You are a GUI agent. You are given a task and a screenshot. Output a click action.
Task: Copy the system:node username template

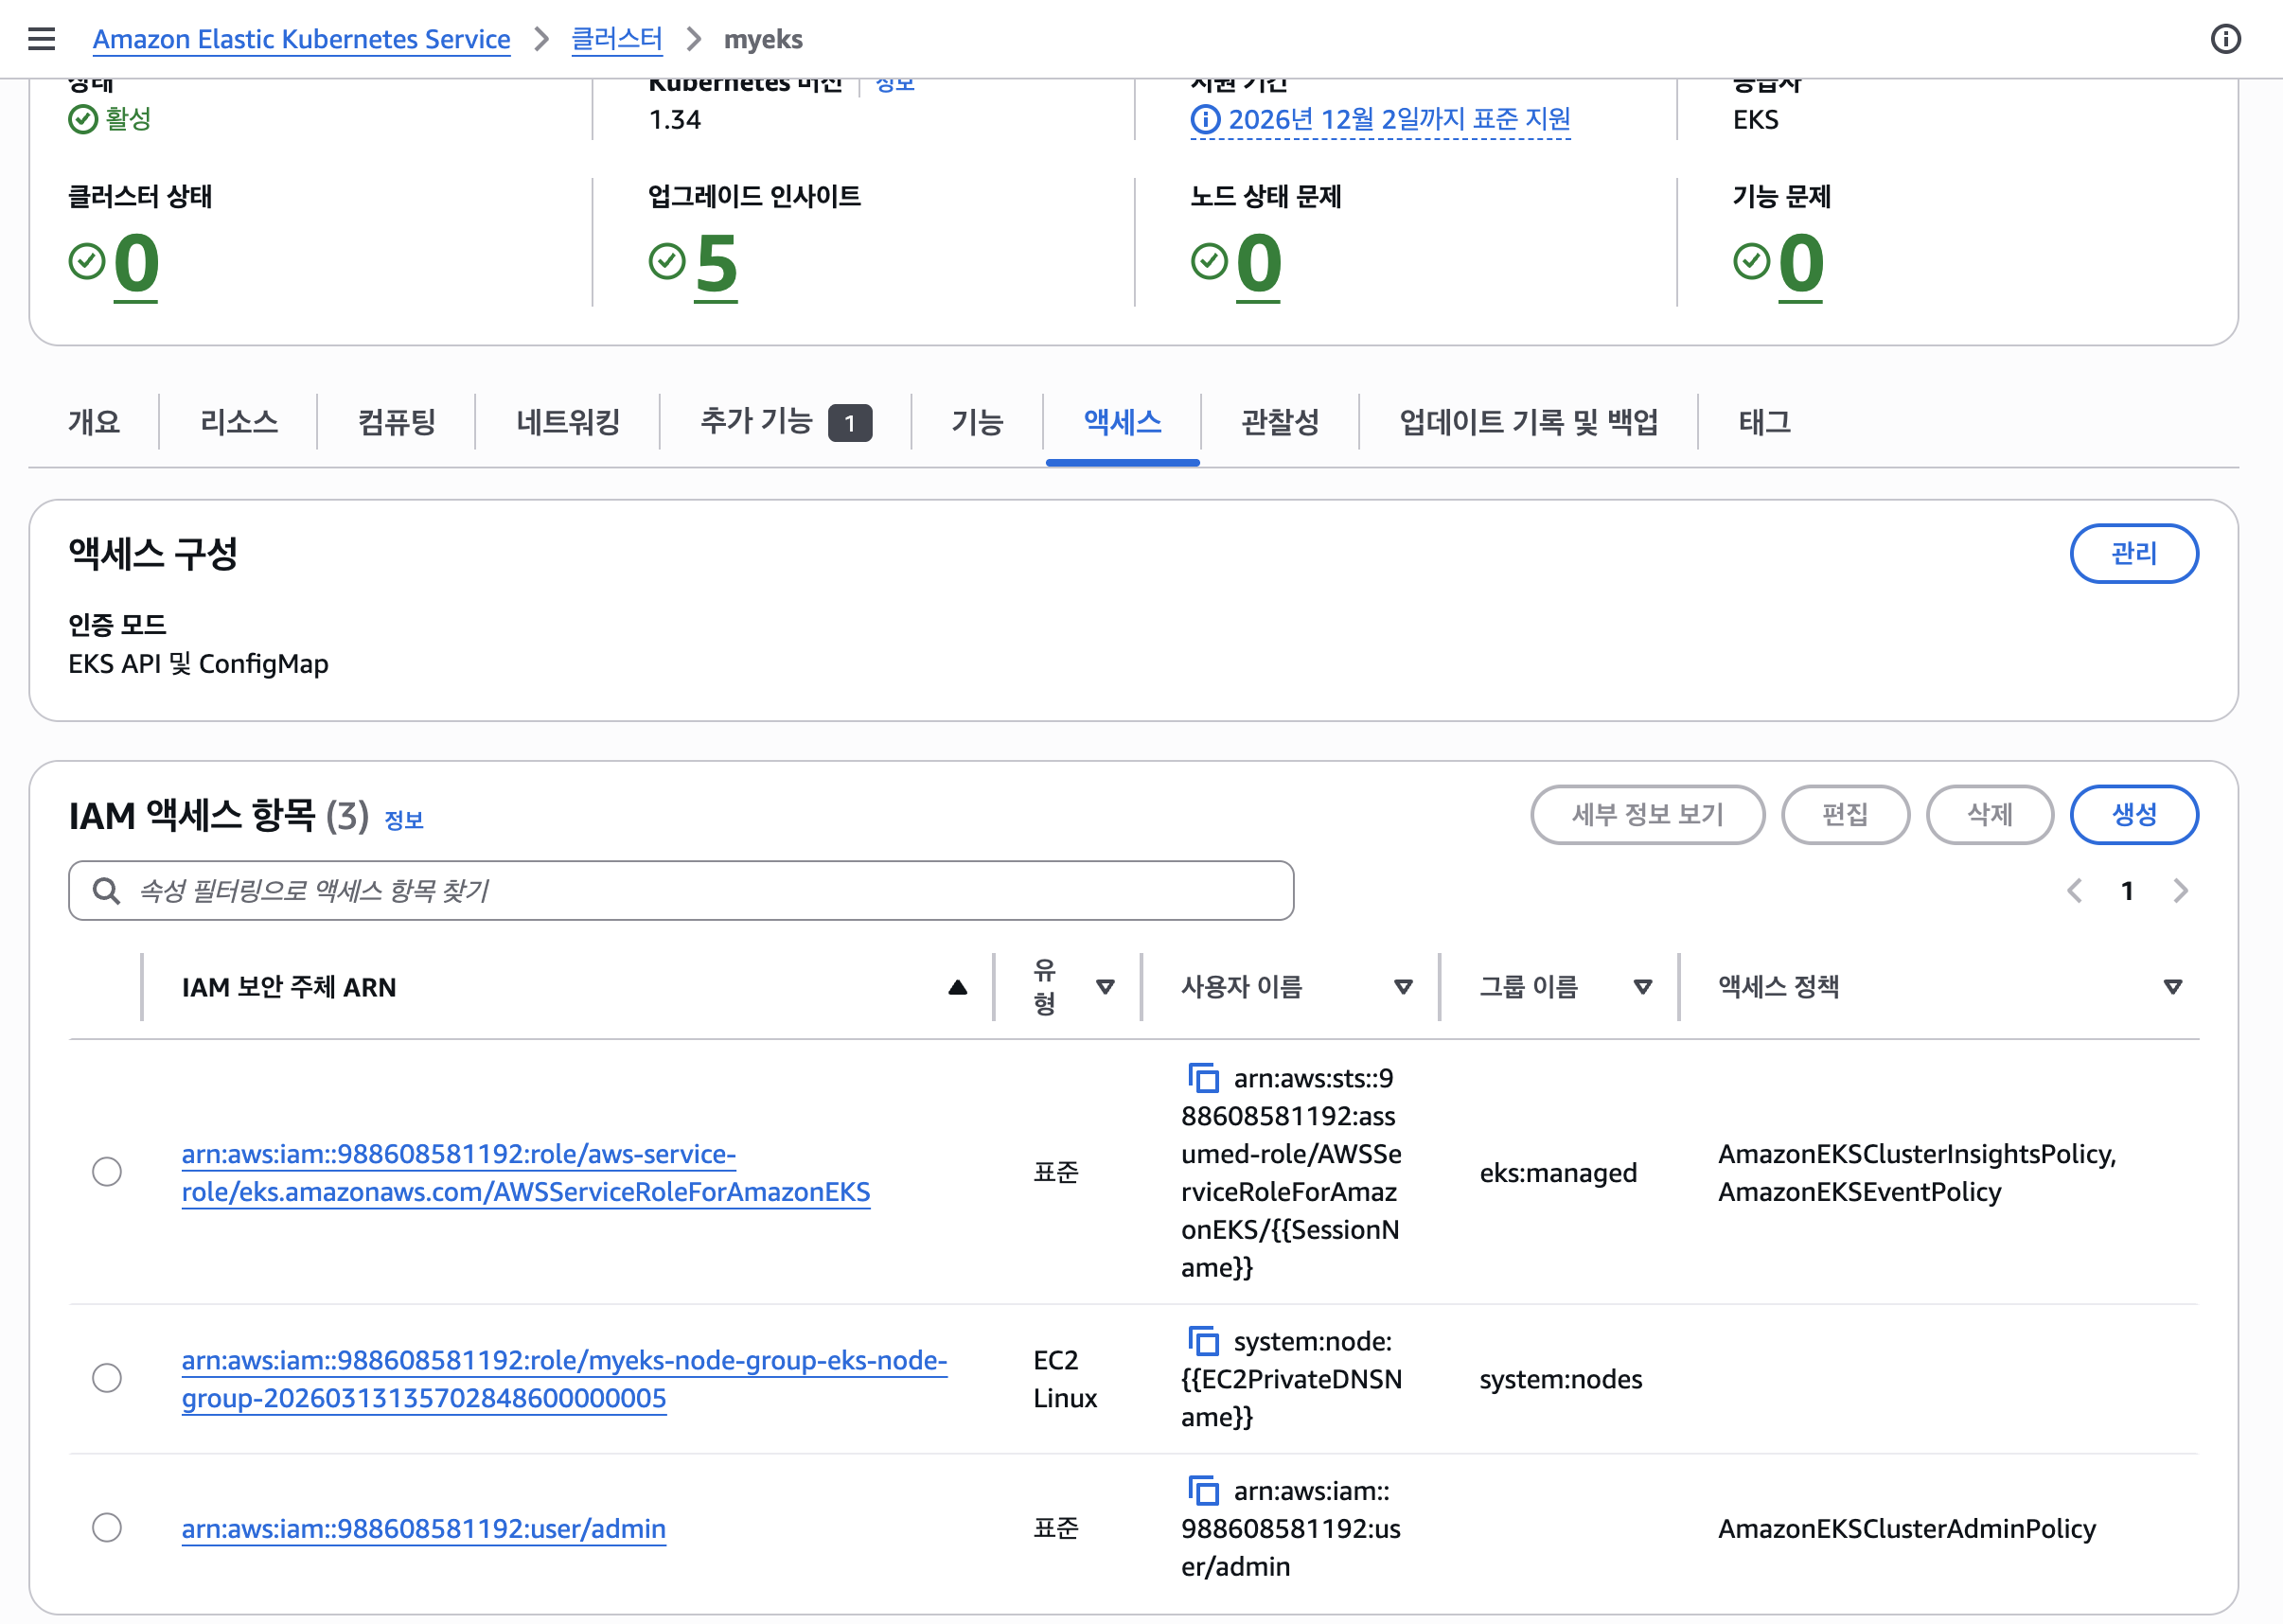click(x=1203, y=1341)
